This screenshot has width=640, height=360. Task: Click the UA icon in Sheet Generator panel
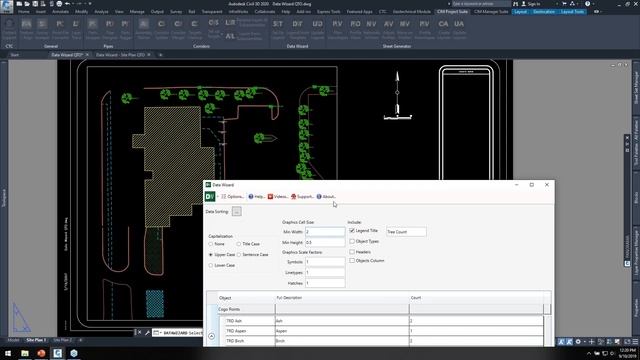point(459,24)
